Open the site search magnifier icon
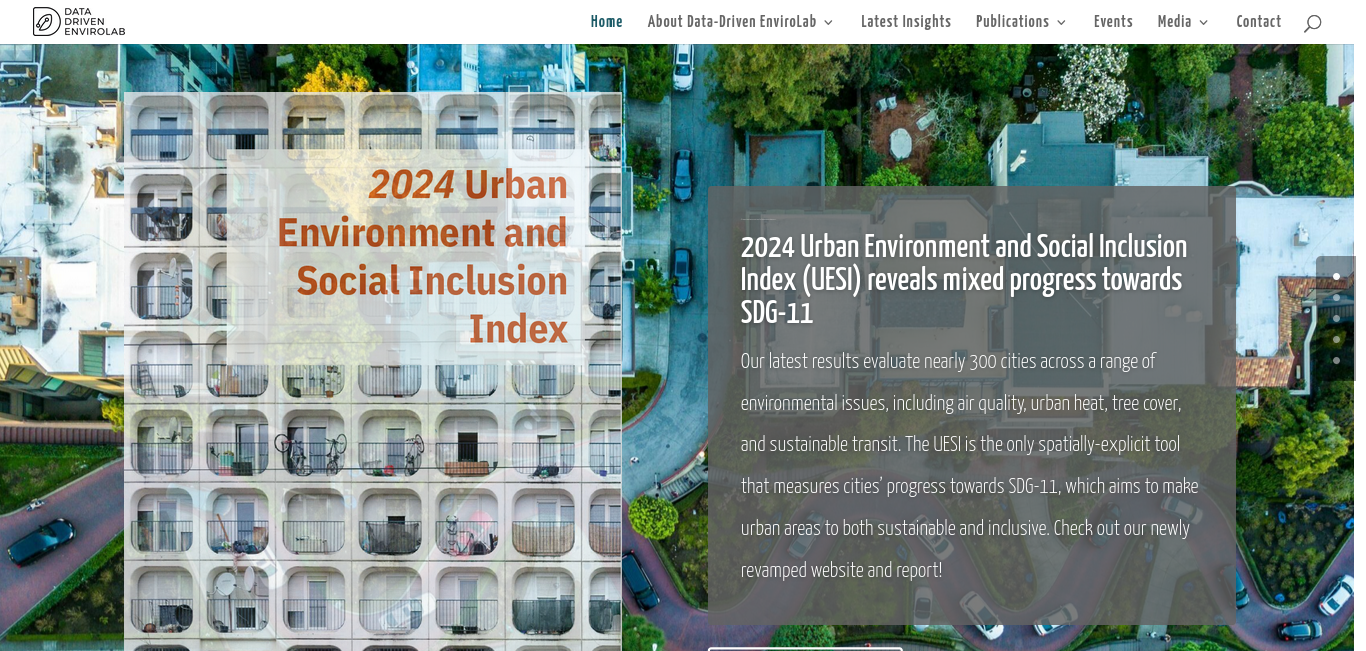The height and width of the screenshot is (651, 1366). click(1312, 22)
